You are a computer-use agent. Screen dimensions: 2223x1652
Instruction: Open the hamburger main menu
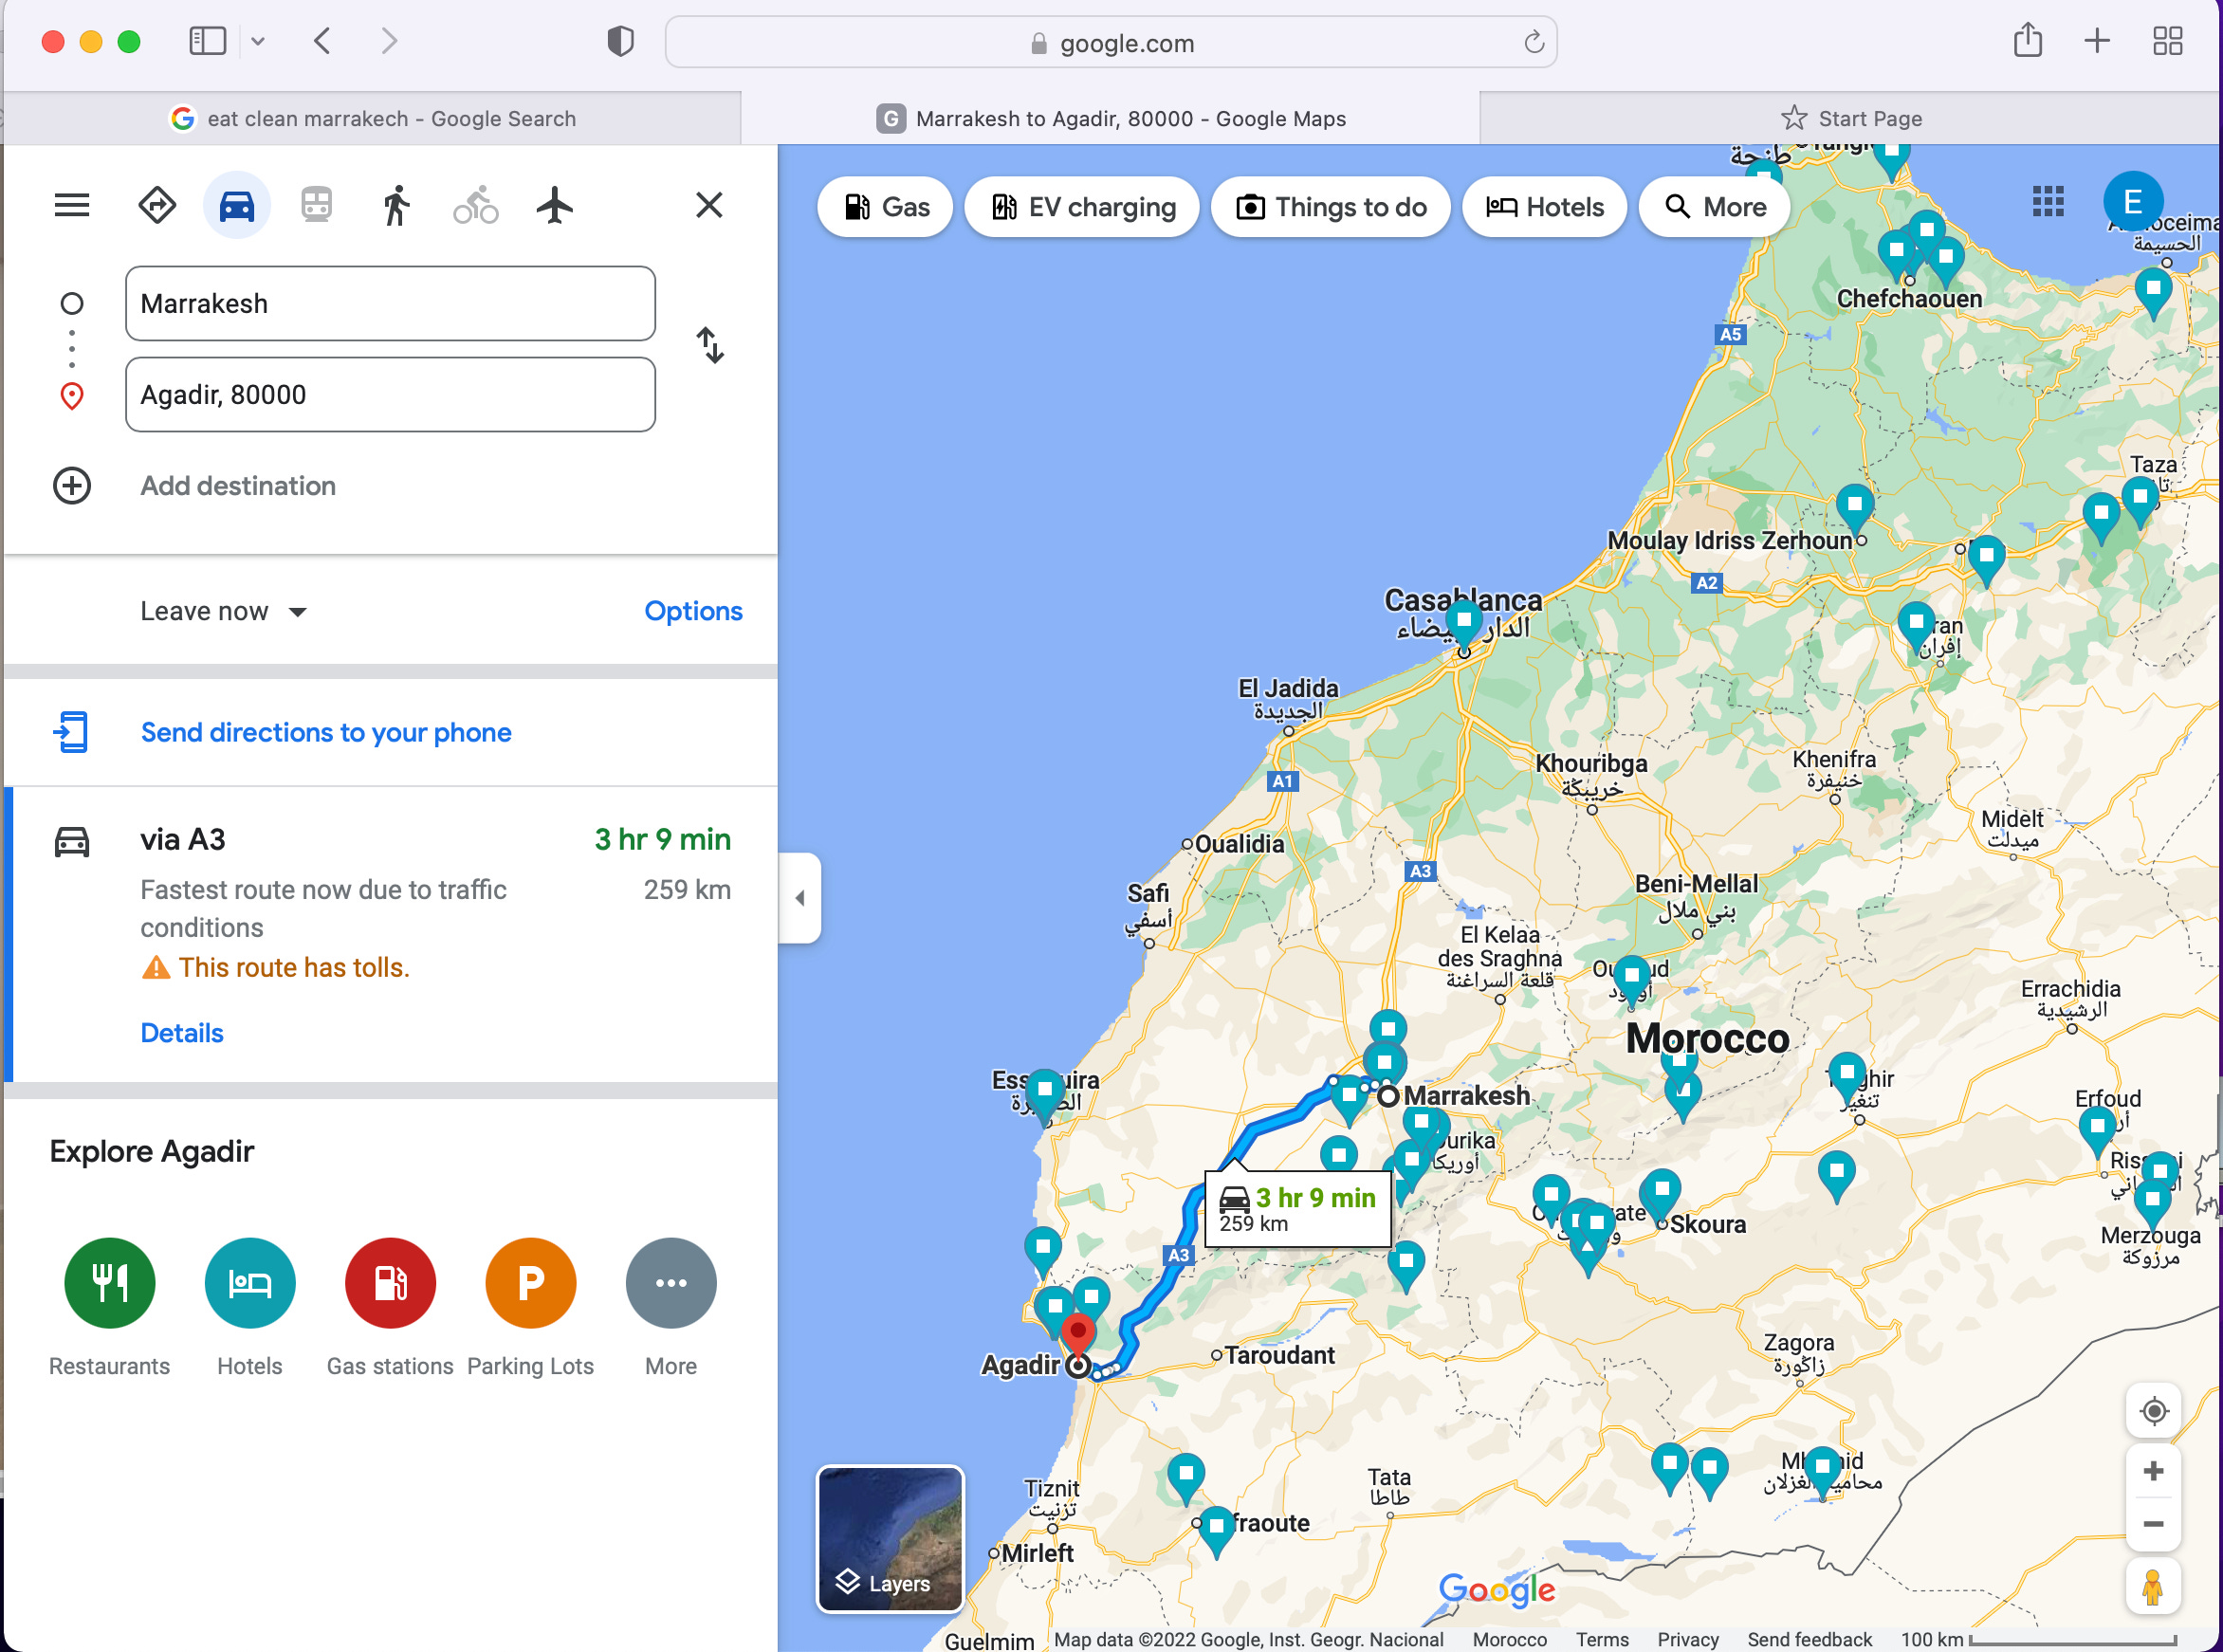pos(72,206)
